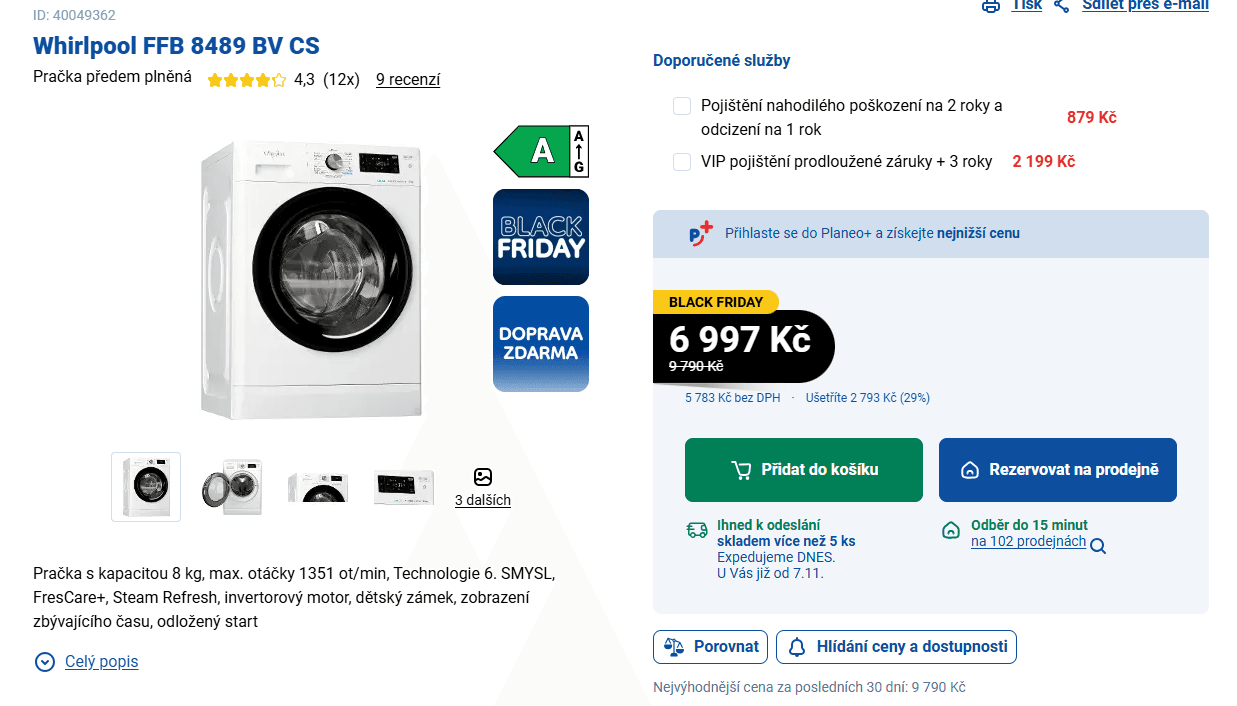Enable VIP extended warranty + 3 years
The image size is (1237, 706).
tap(682, 162)
